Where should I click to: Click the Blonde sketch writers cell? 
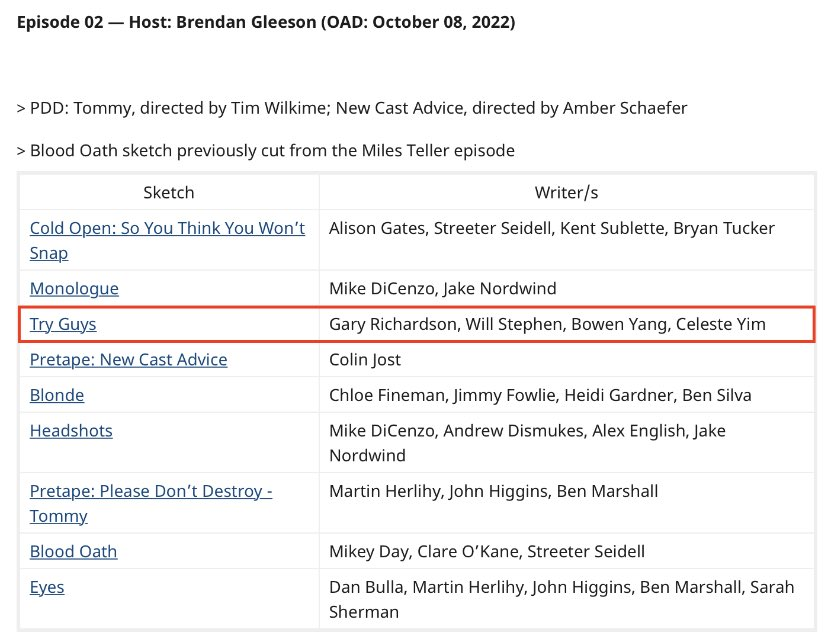click(567, 395)
